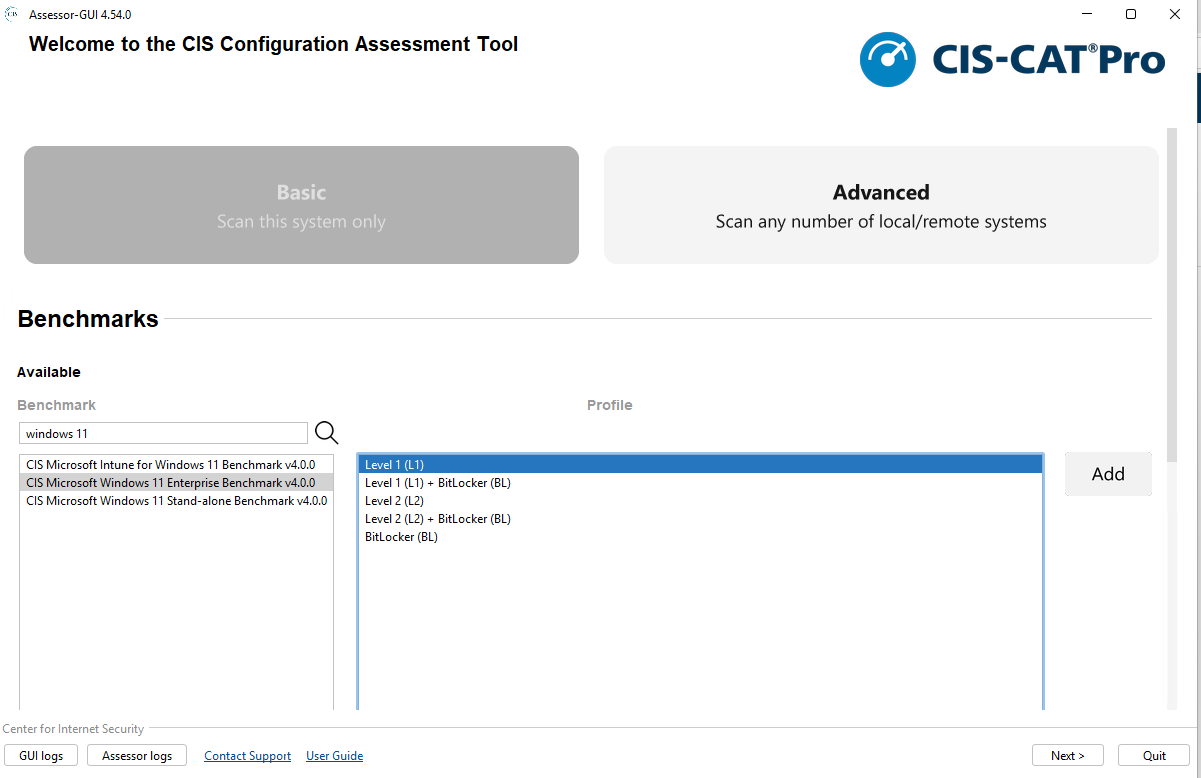1201x778 pixels.
Task: Click the Add button
Action: tap(1107, 473)
